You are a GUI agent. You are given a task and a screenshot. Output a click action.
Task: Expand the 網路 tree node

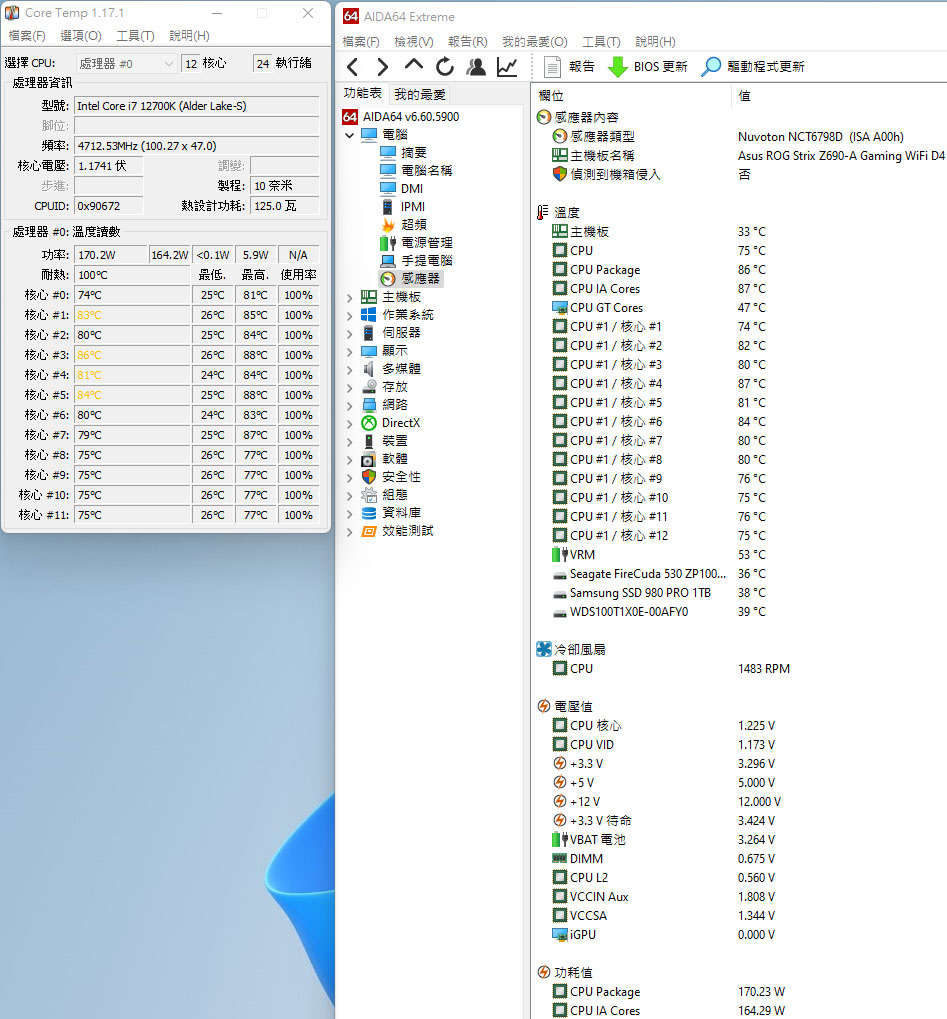point(350,406)
